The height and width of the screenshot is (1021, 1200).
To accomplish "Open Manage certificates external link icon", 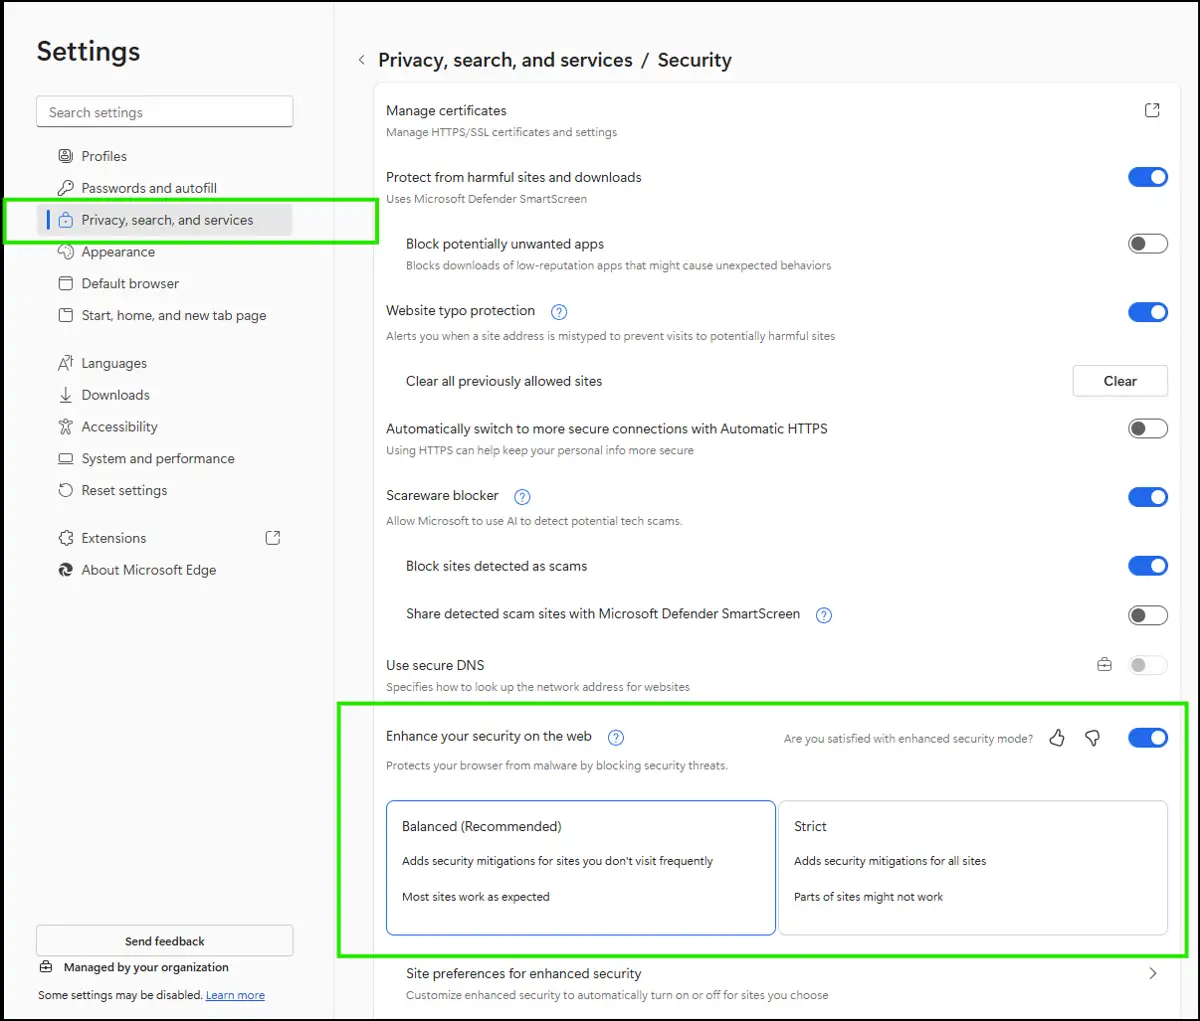I will coord(1152,110).
